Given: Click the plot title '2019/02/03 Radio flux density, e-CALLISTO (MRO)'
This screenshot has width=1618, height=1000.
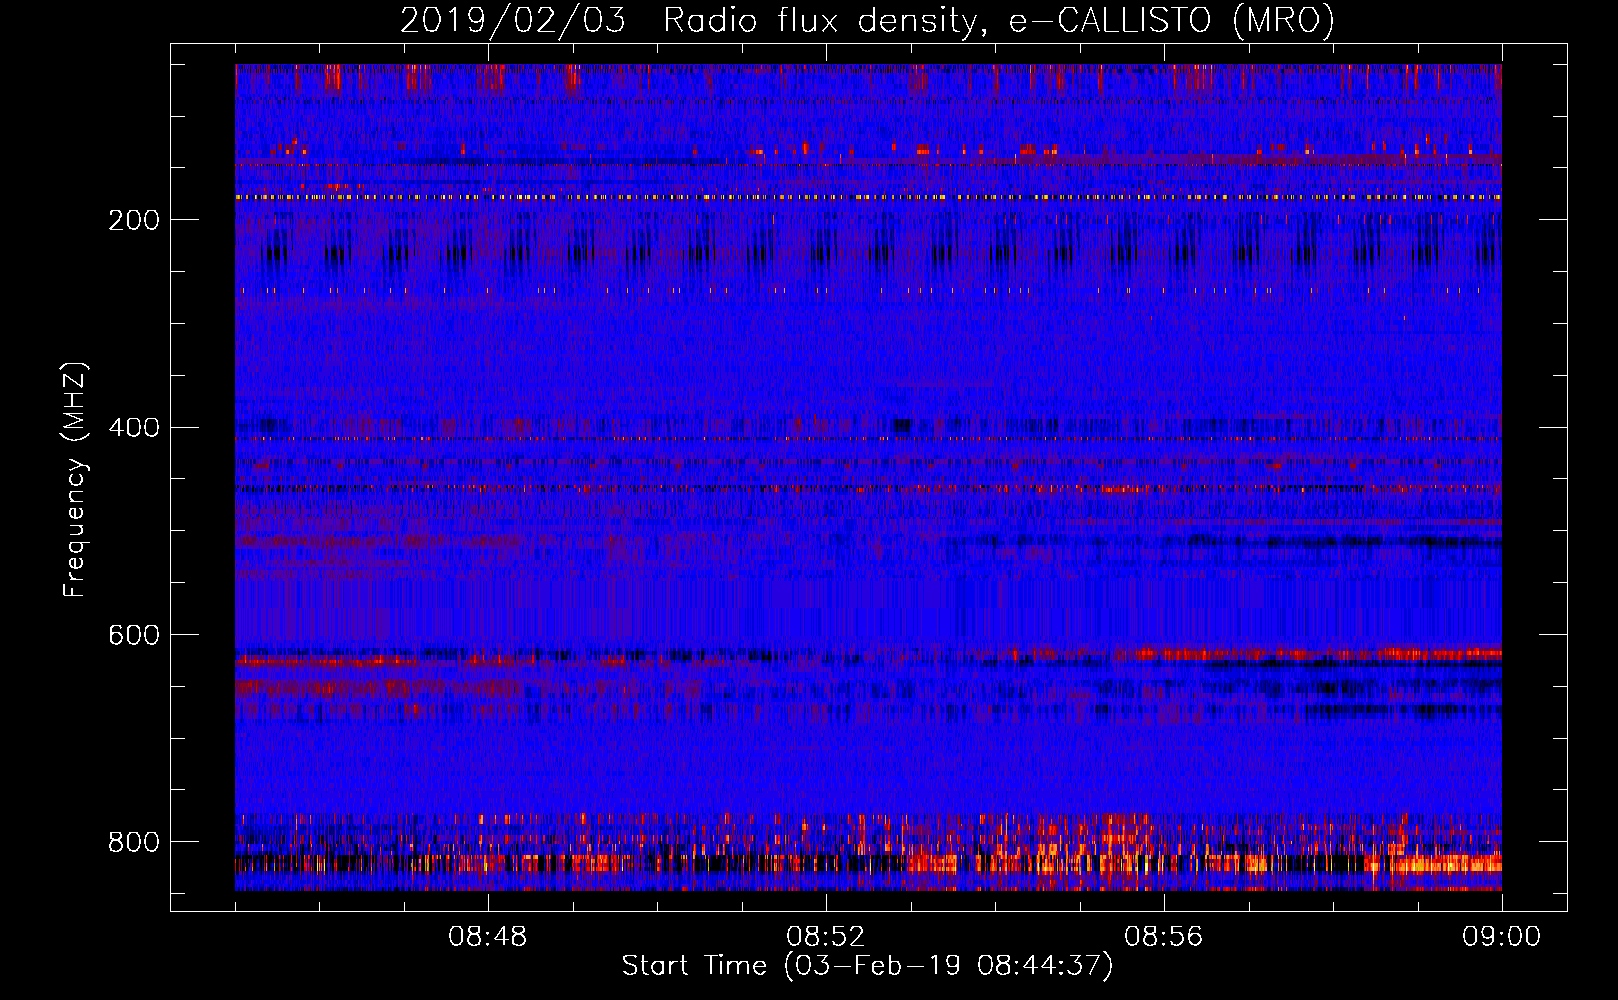Looking at the screenshot, I should pos(867,21).
